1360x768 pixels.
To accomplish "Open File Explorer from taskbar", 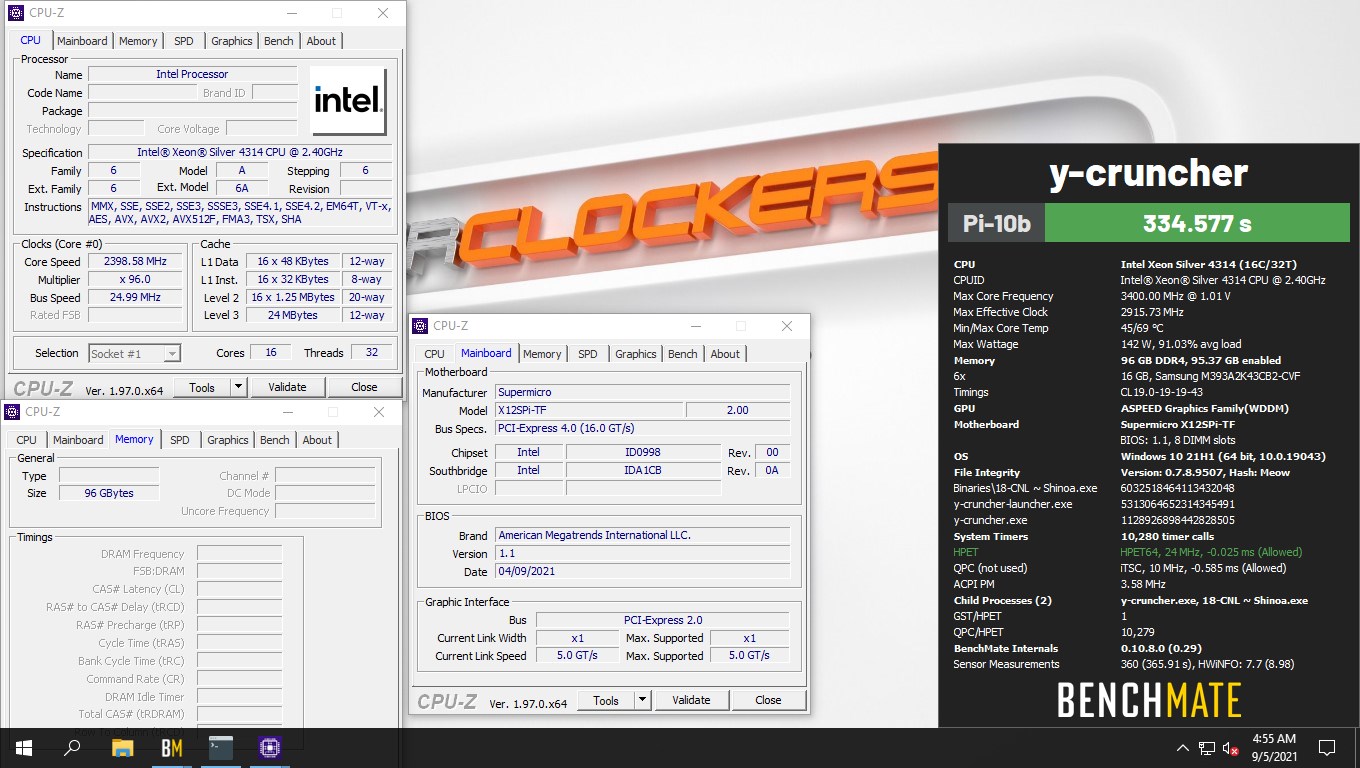I will (x=122, y=747).
